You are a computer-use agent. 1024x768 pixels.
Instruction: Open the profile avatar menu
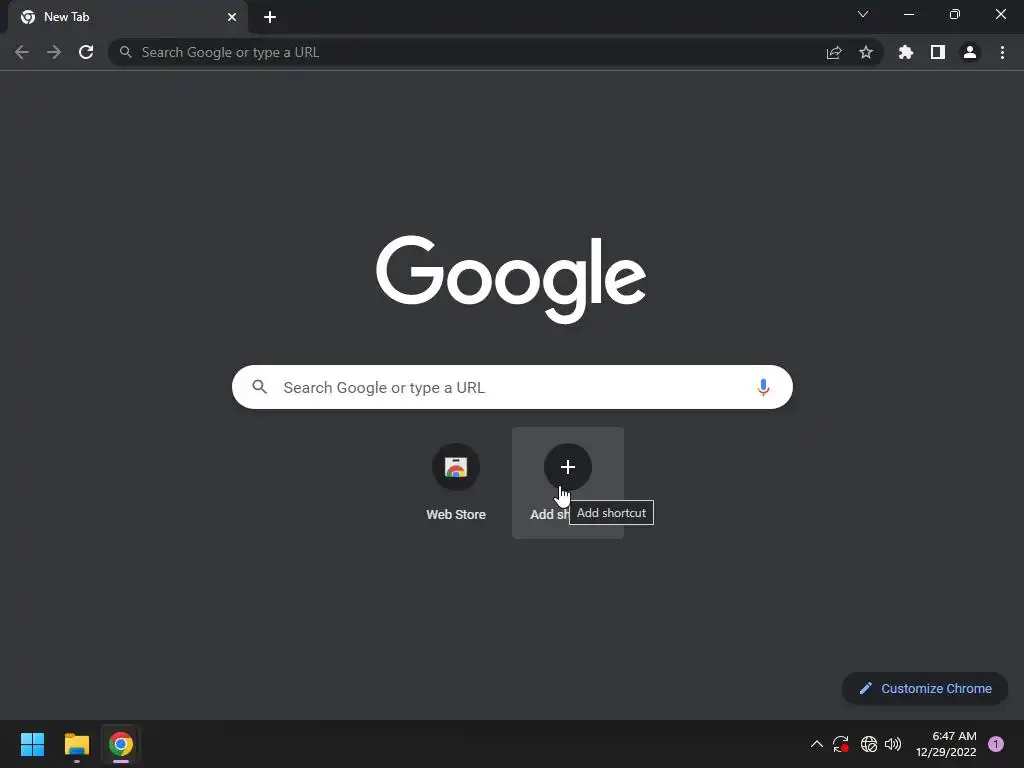tap(970, 52)
